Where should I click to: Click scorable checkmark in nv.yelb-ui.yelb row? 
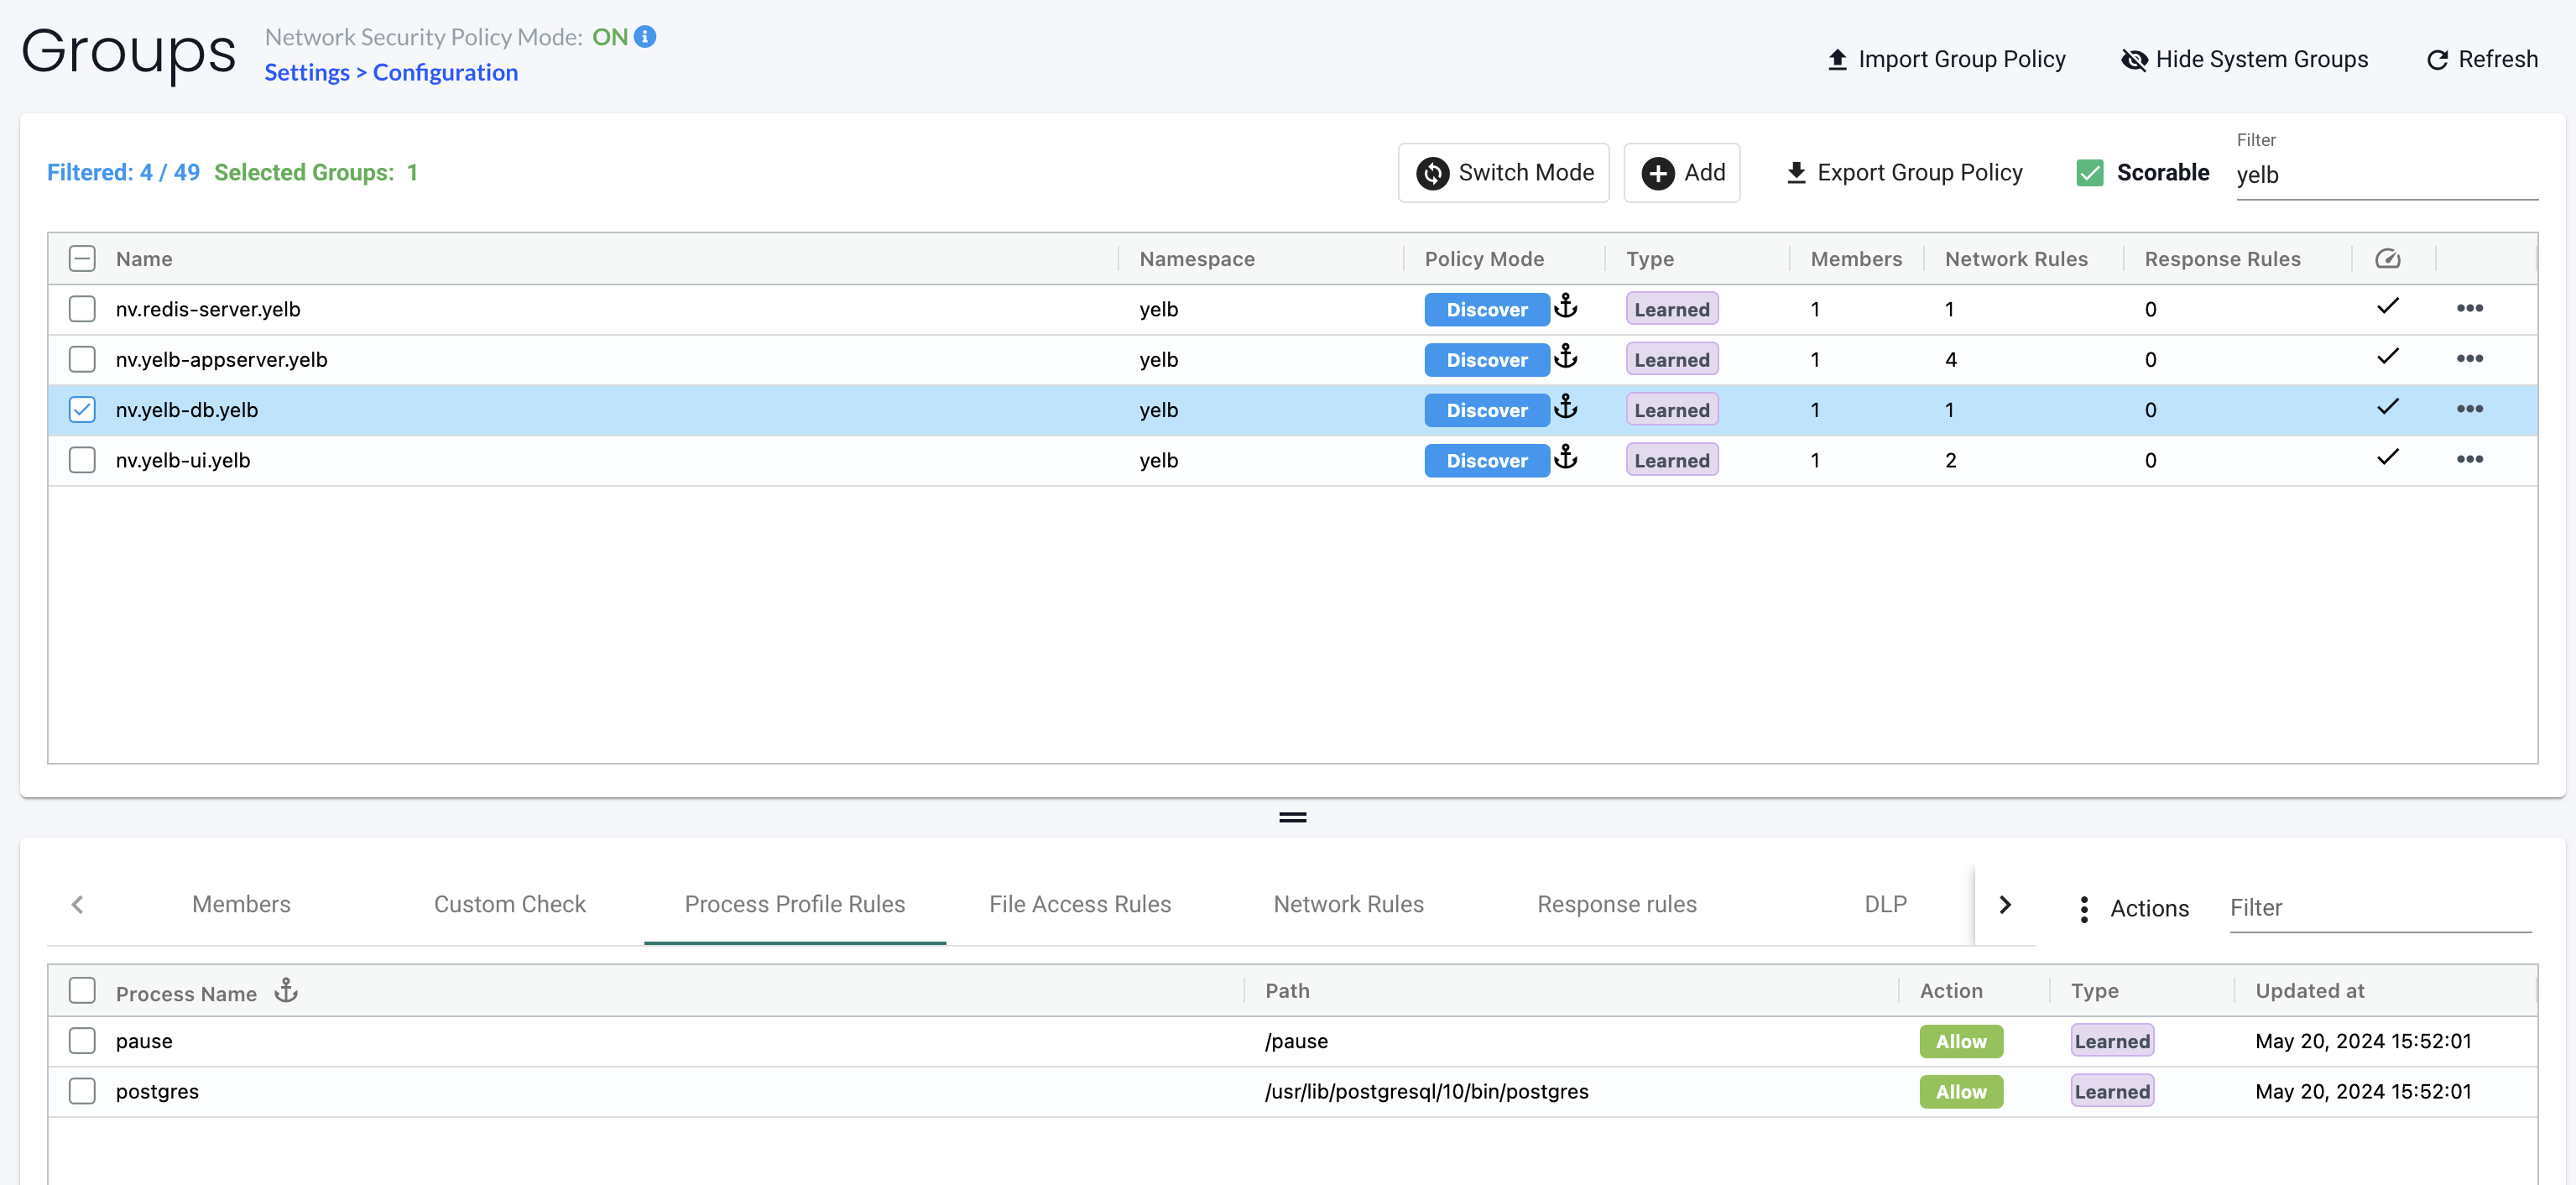(x=2387, y=457)
